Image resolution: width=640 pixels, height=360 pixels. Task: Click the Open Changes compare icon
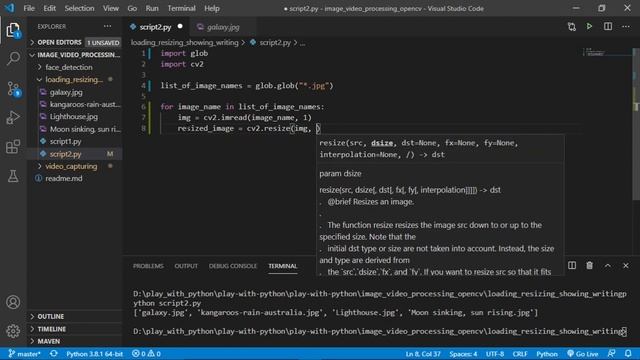(571, 27)
